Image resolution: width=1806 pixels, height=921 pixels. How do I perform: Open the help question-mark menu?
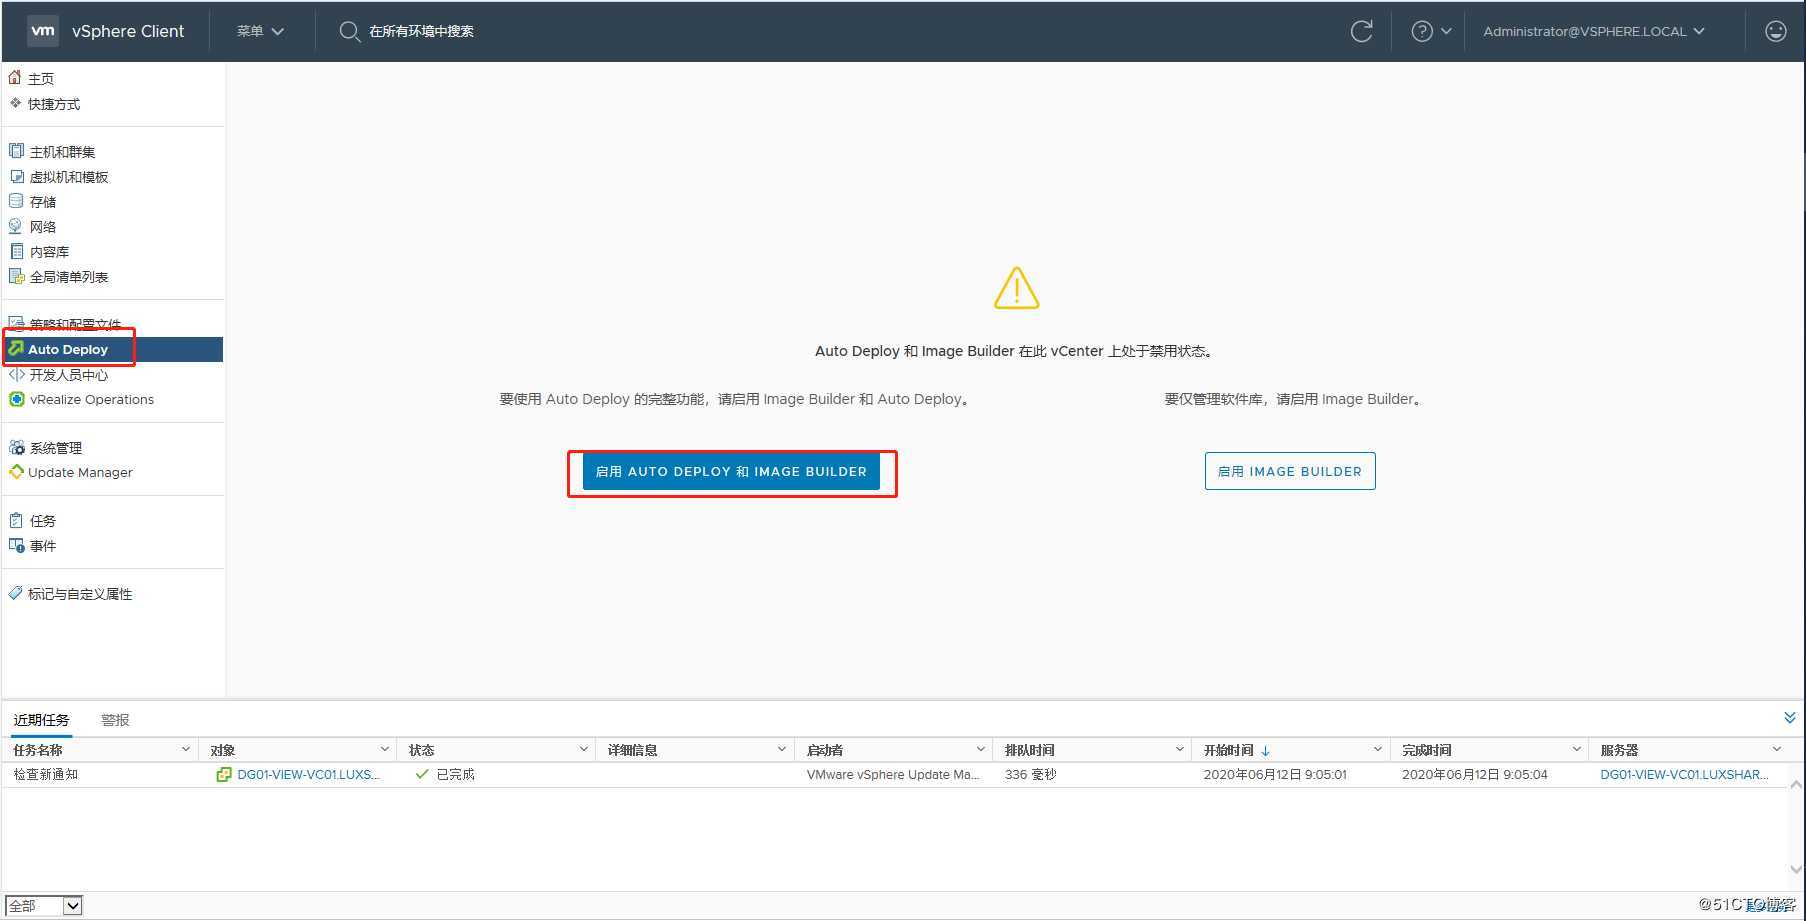click(1431, 32)
